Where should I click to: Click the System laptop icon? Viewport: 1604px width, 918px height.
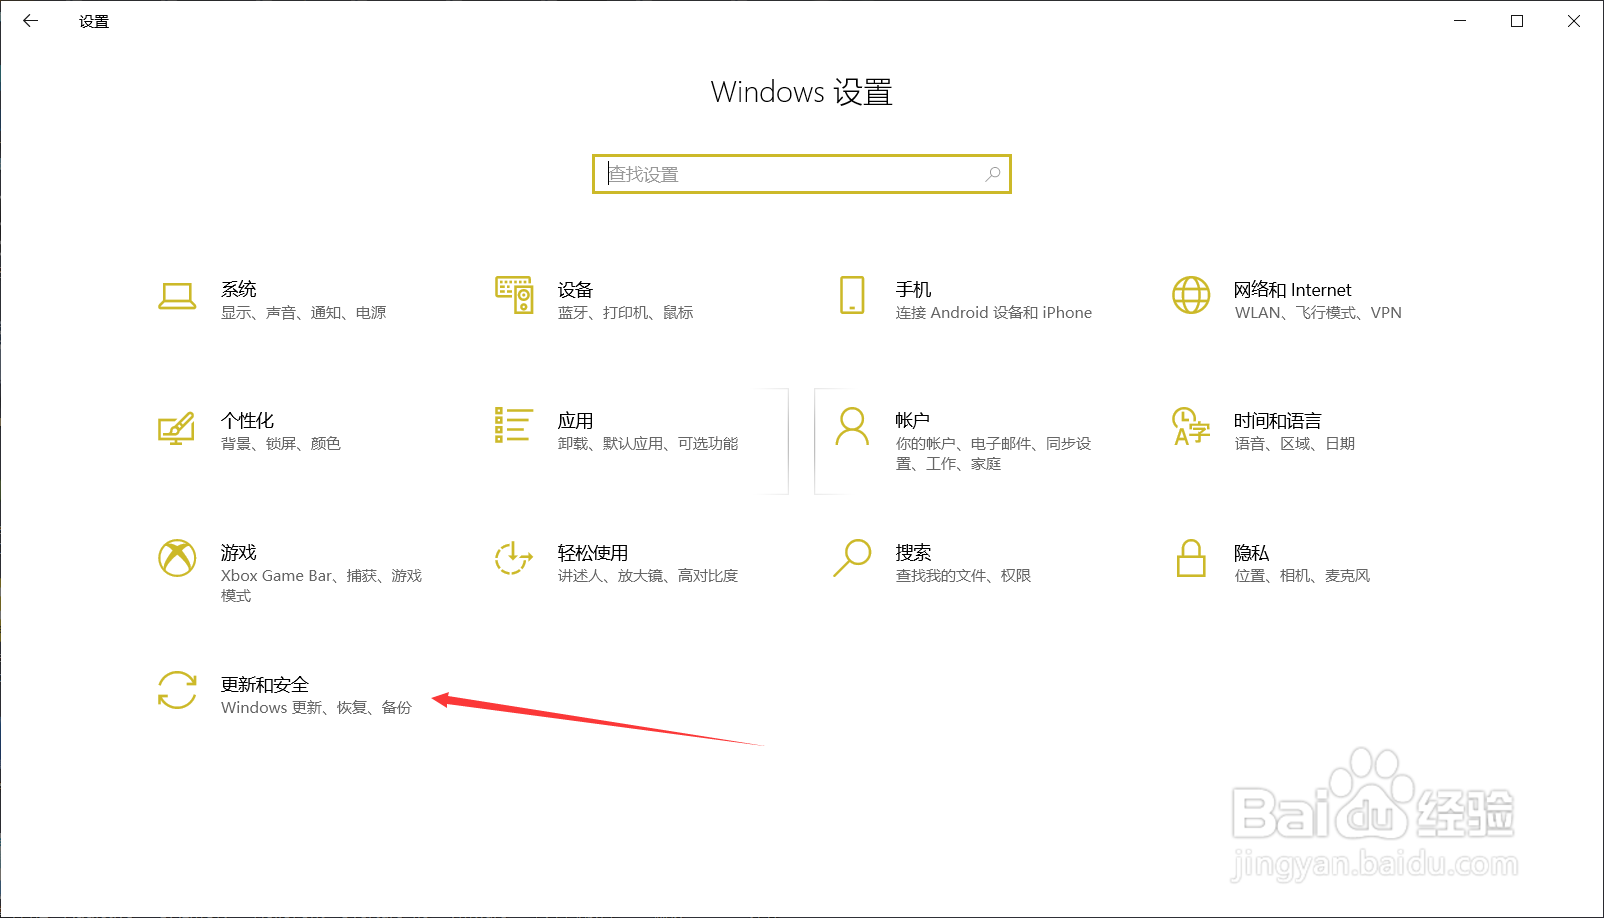point(177,296)
